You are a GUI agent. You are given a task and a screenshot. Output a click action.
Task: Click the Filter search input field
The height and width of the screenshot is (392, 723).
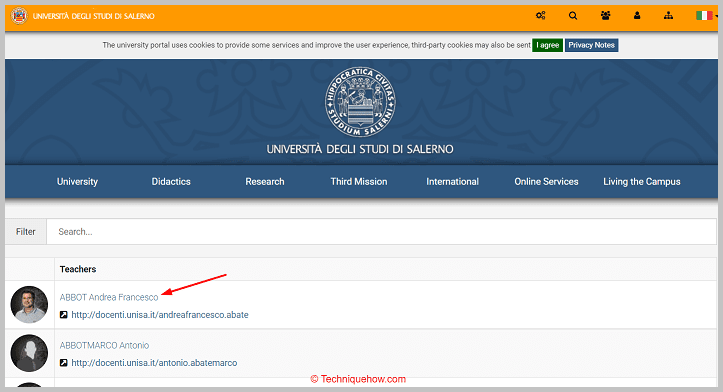click(x=381, y=232)
